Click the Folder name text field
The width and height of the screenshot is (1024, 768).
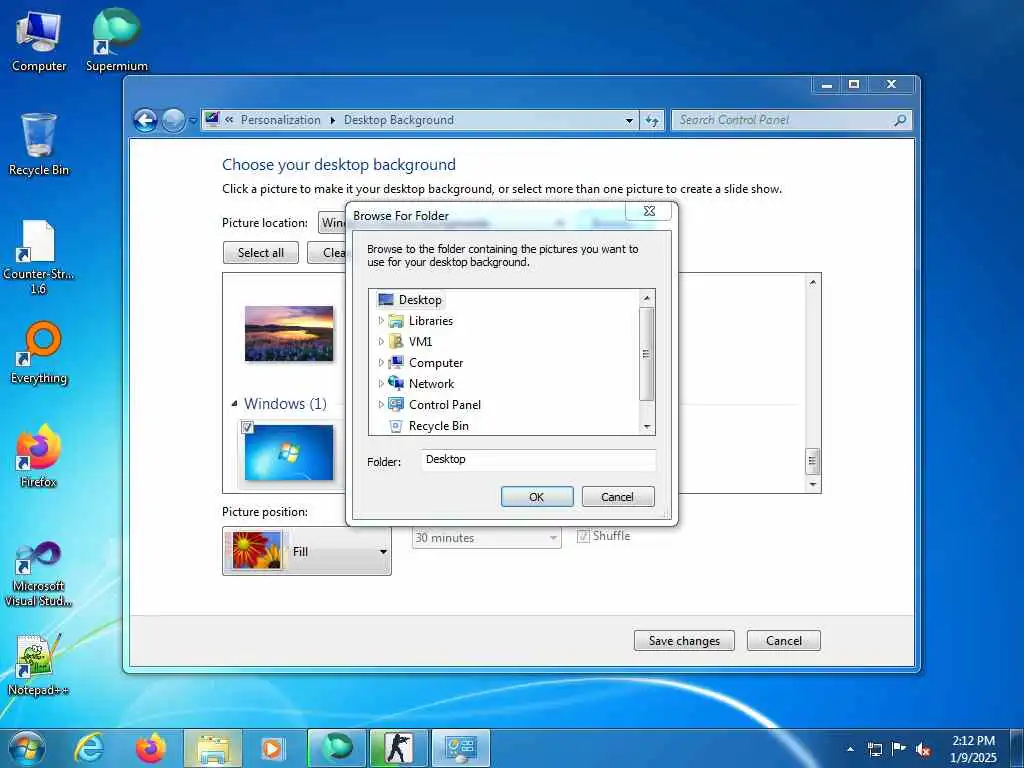pyautogui.click(x=538, y=460)
